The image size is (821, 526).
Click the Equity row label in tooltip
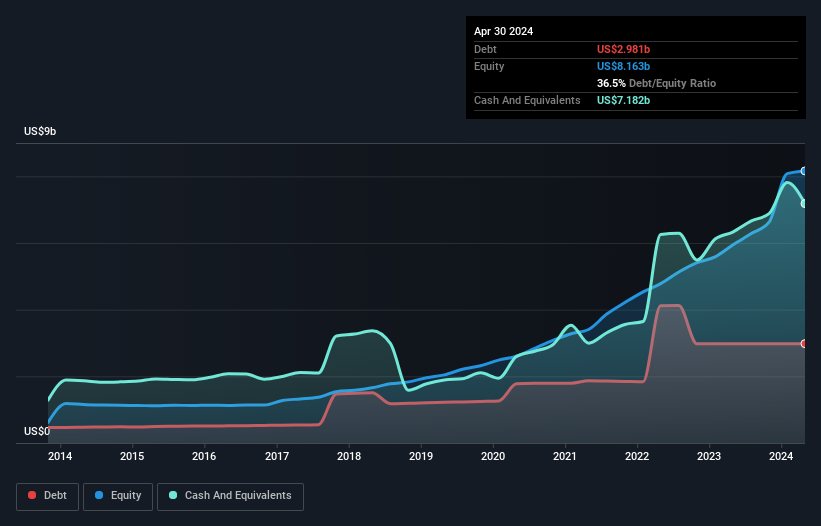pyautogui.click(x=489, y=66)
